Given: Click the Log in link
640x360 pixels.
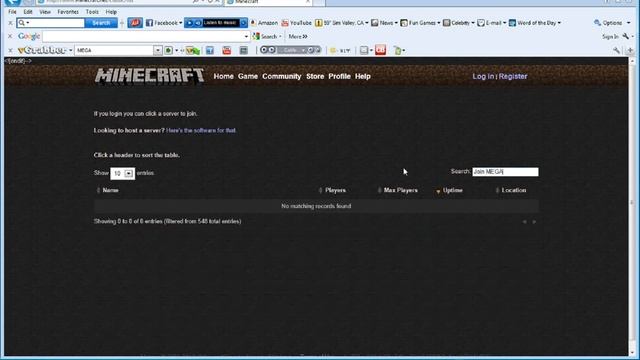Looking at the screenshot, I should 483,76.
